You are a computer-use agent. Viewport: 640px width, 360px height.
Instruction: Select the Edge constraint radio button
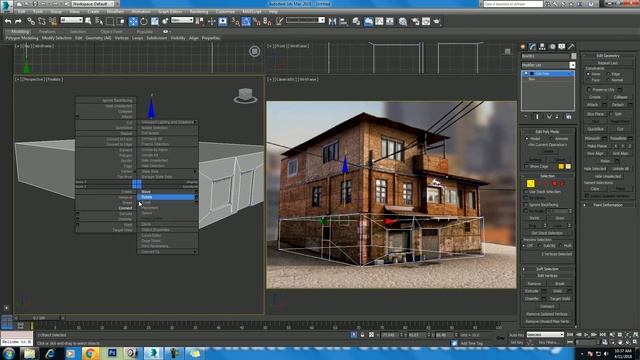coord(609,74)
